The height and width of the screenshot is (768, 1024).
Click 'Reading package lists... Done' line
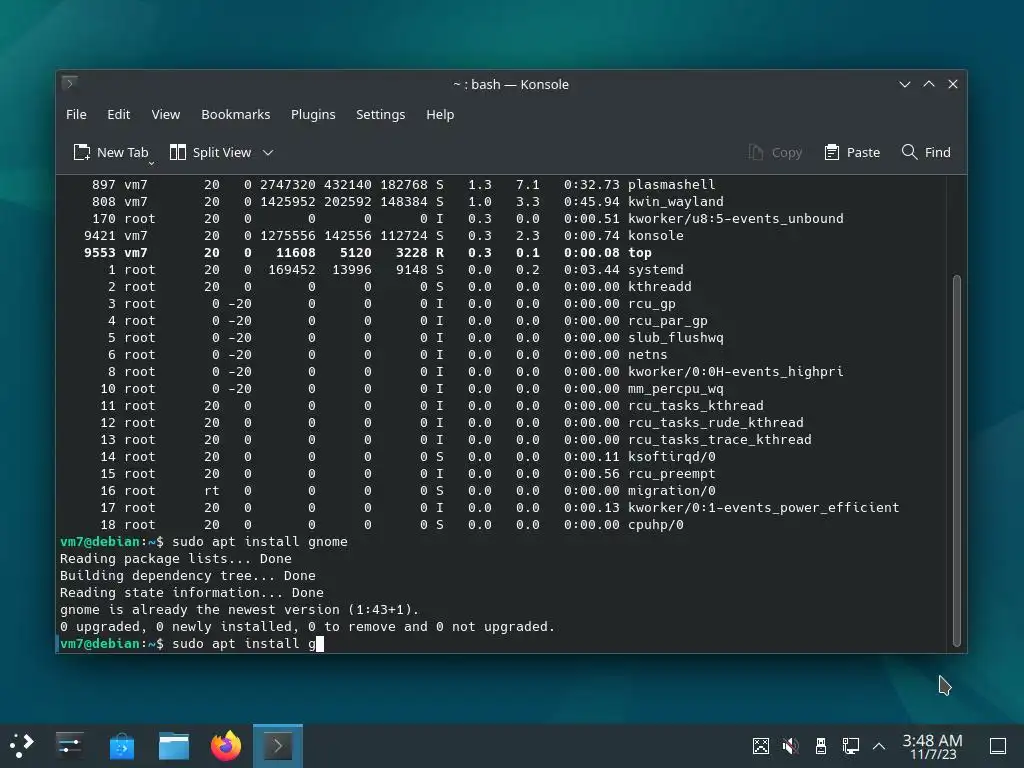176,558
